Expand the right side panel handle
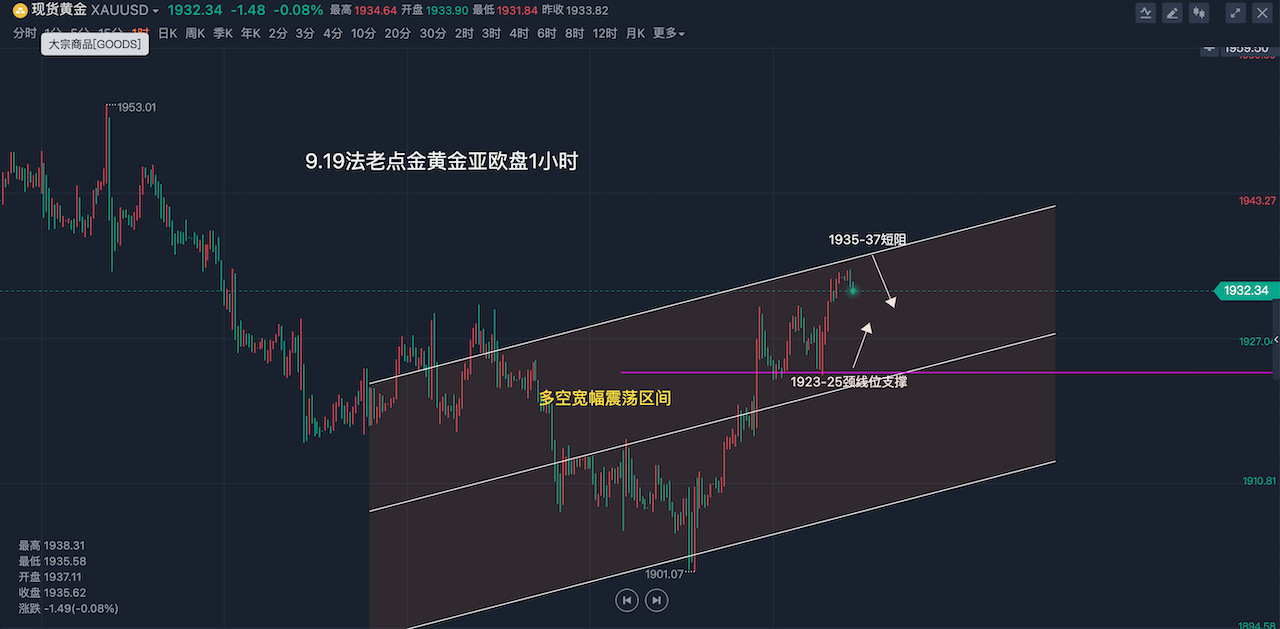Viewport: 1280px width, 629px height. (x=1275, y=341)
